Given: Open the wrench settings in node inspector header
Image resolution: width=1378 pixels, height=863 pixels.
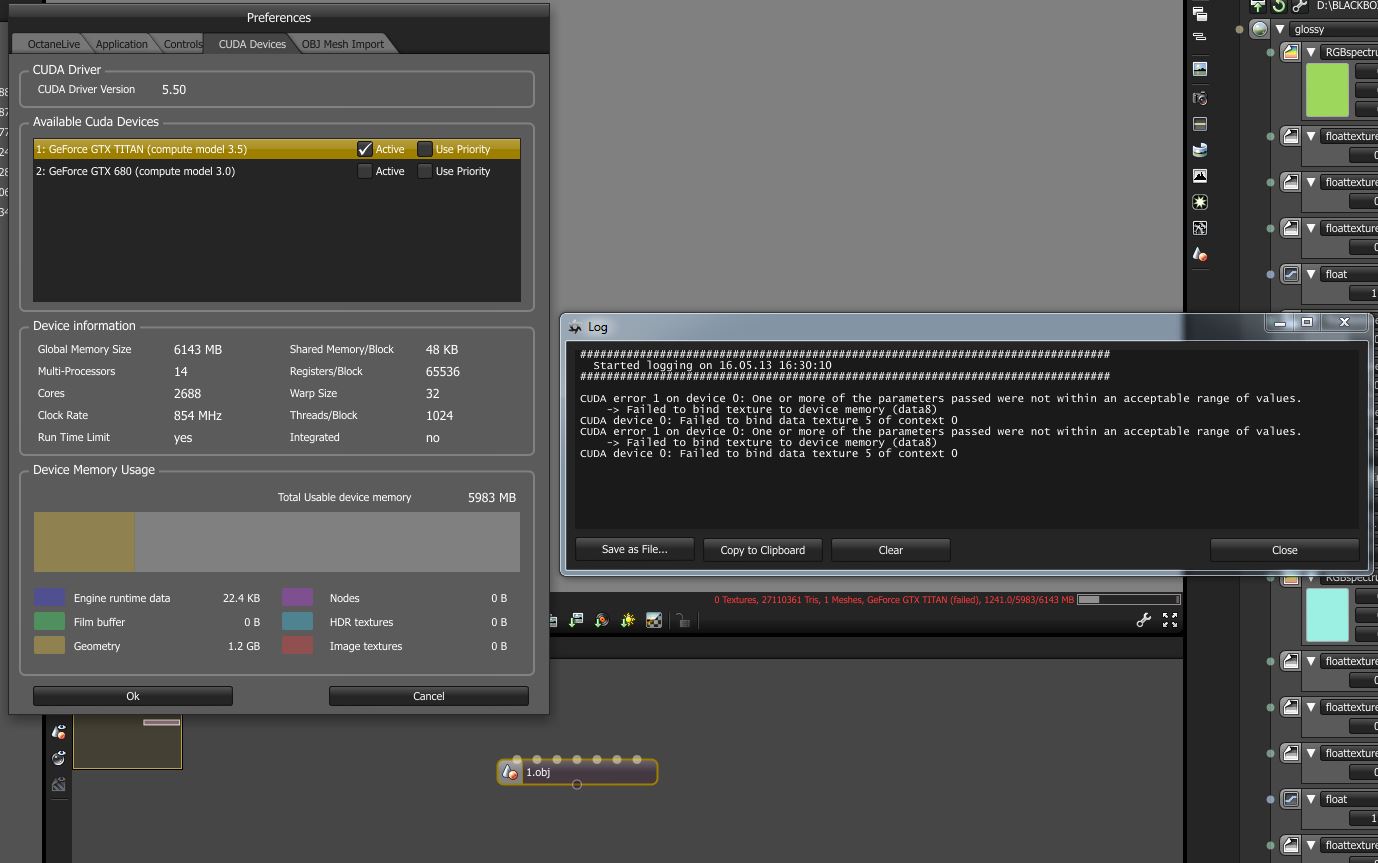Looking at the screenshot, I should tap(1300, 6).
